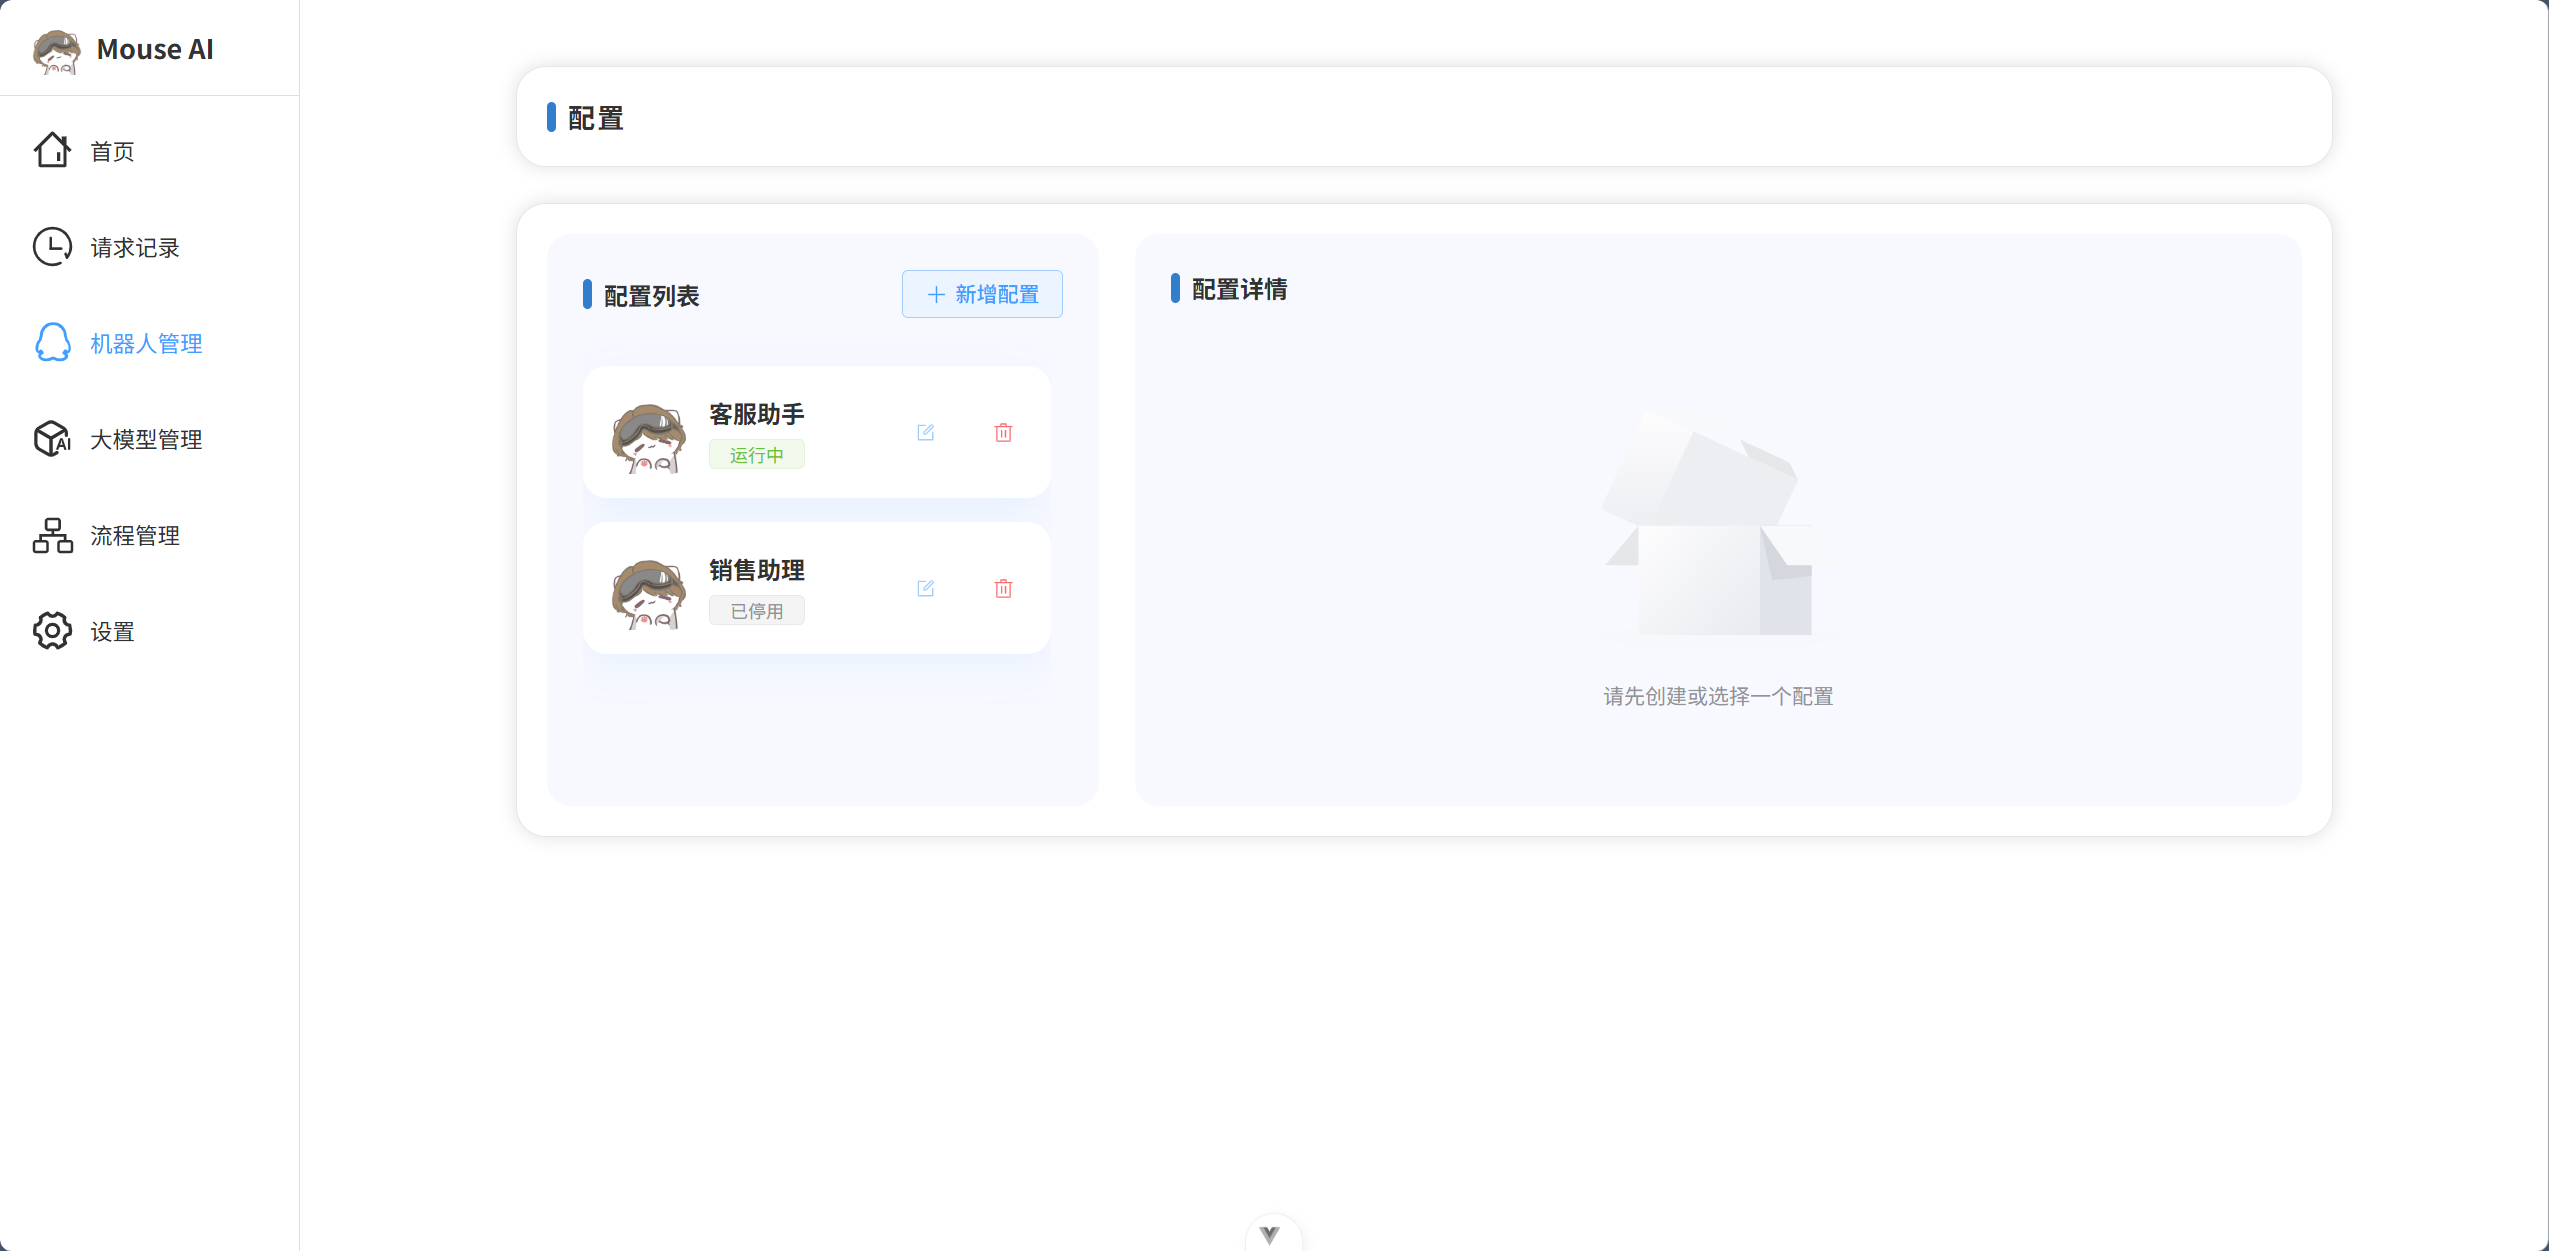This screenshot has width=2549, height=1251.
Task: Open 请求记录 menu item
Action: [134, 248]
